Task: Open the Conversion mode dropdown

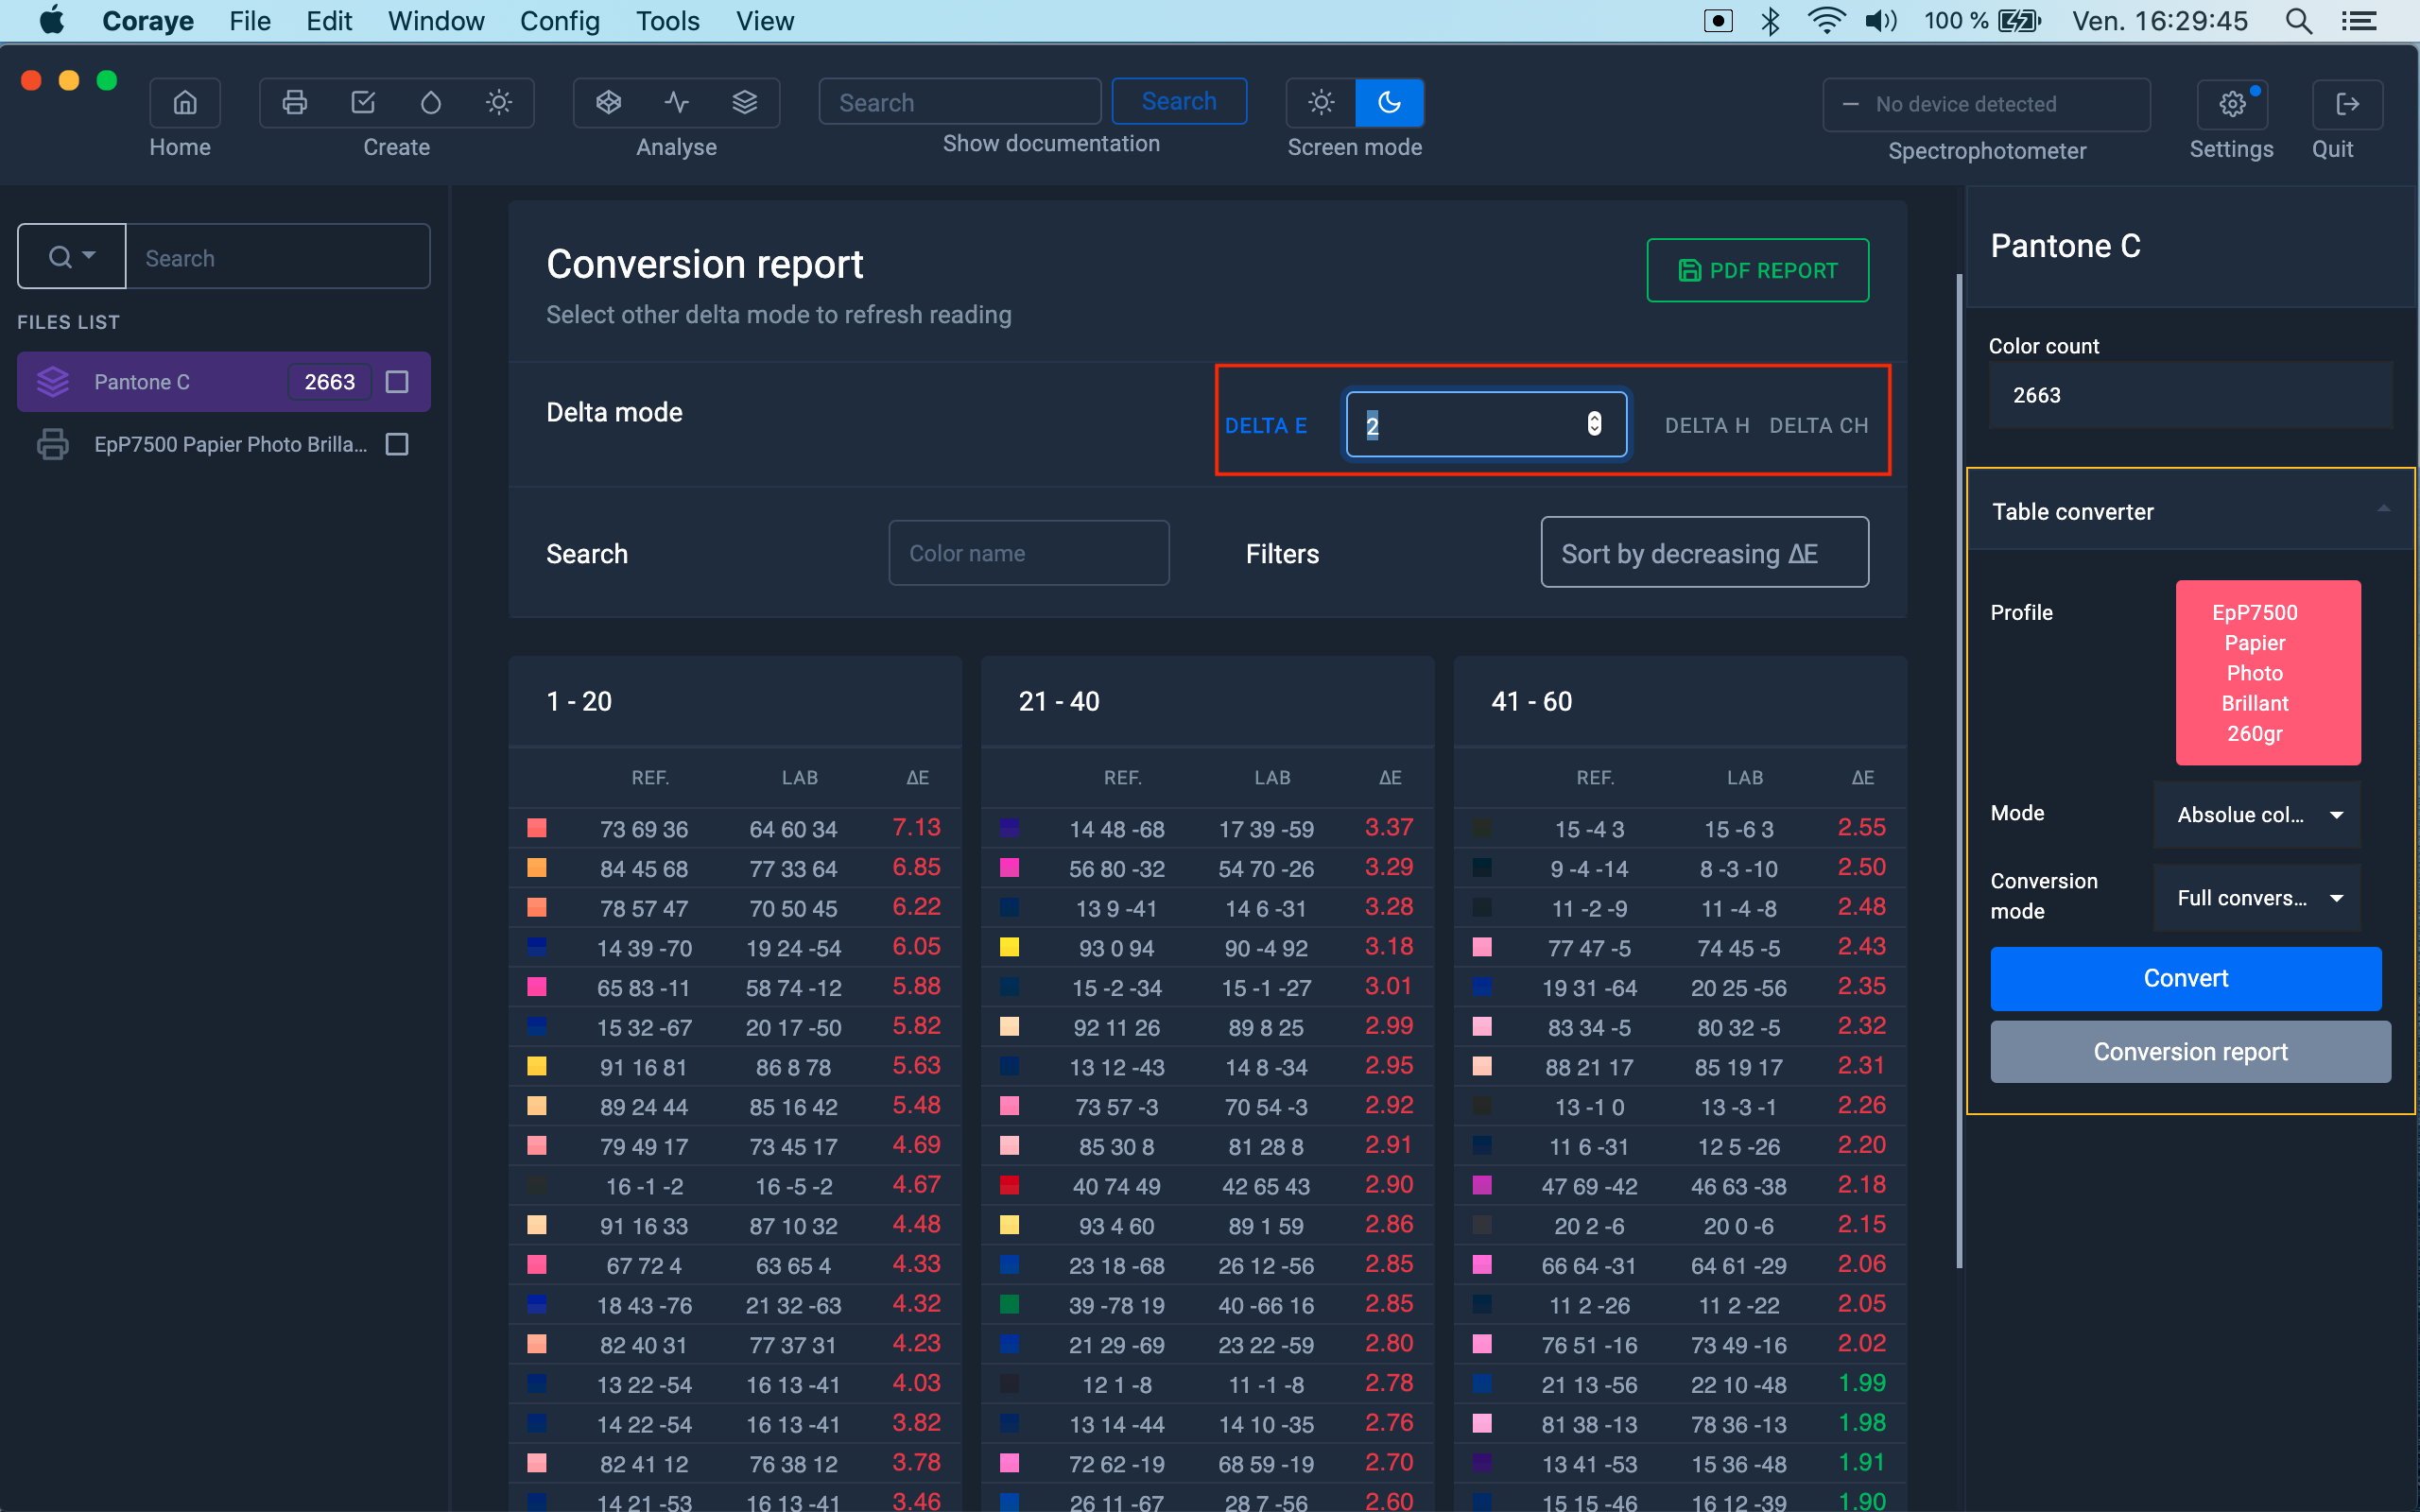Action: pyautogui.click(x=2257, y=898)
